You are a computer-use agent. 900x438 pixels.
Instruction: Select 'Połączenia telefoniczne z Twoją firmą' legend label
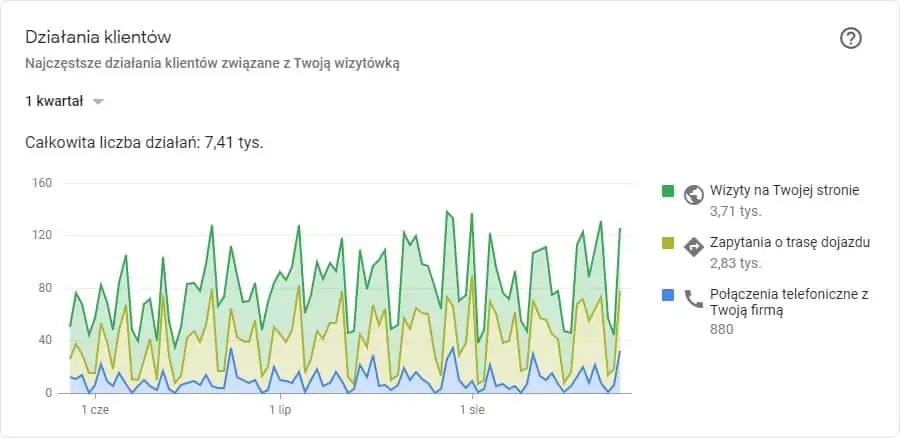[789, 303]
